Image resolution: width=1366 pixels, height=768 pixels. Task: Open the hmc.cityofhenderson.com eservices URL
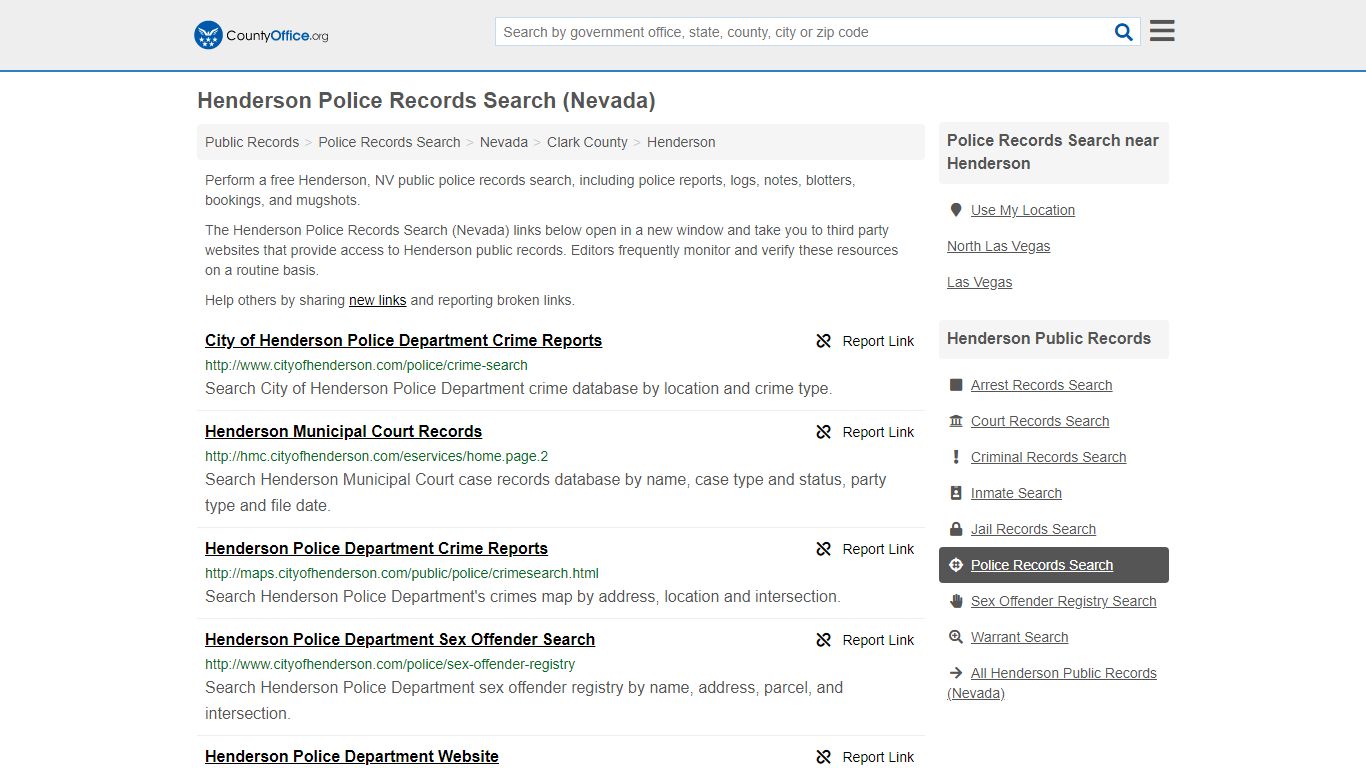click(x=376, y=456)
